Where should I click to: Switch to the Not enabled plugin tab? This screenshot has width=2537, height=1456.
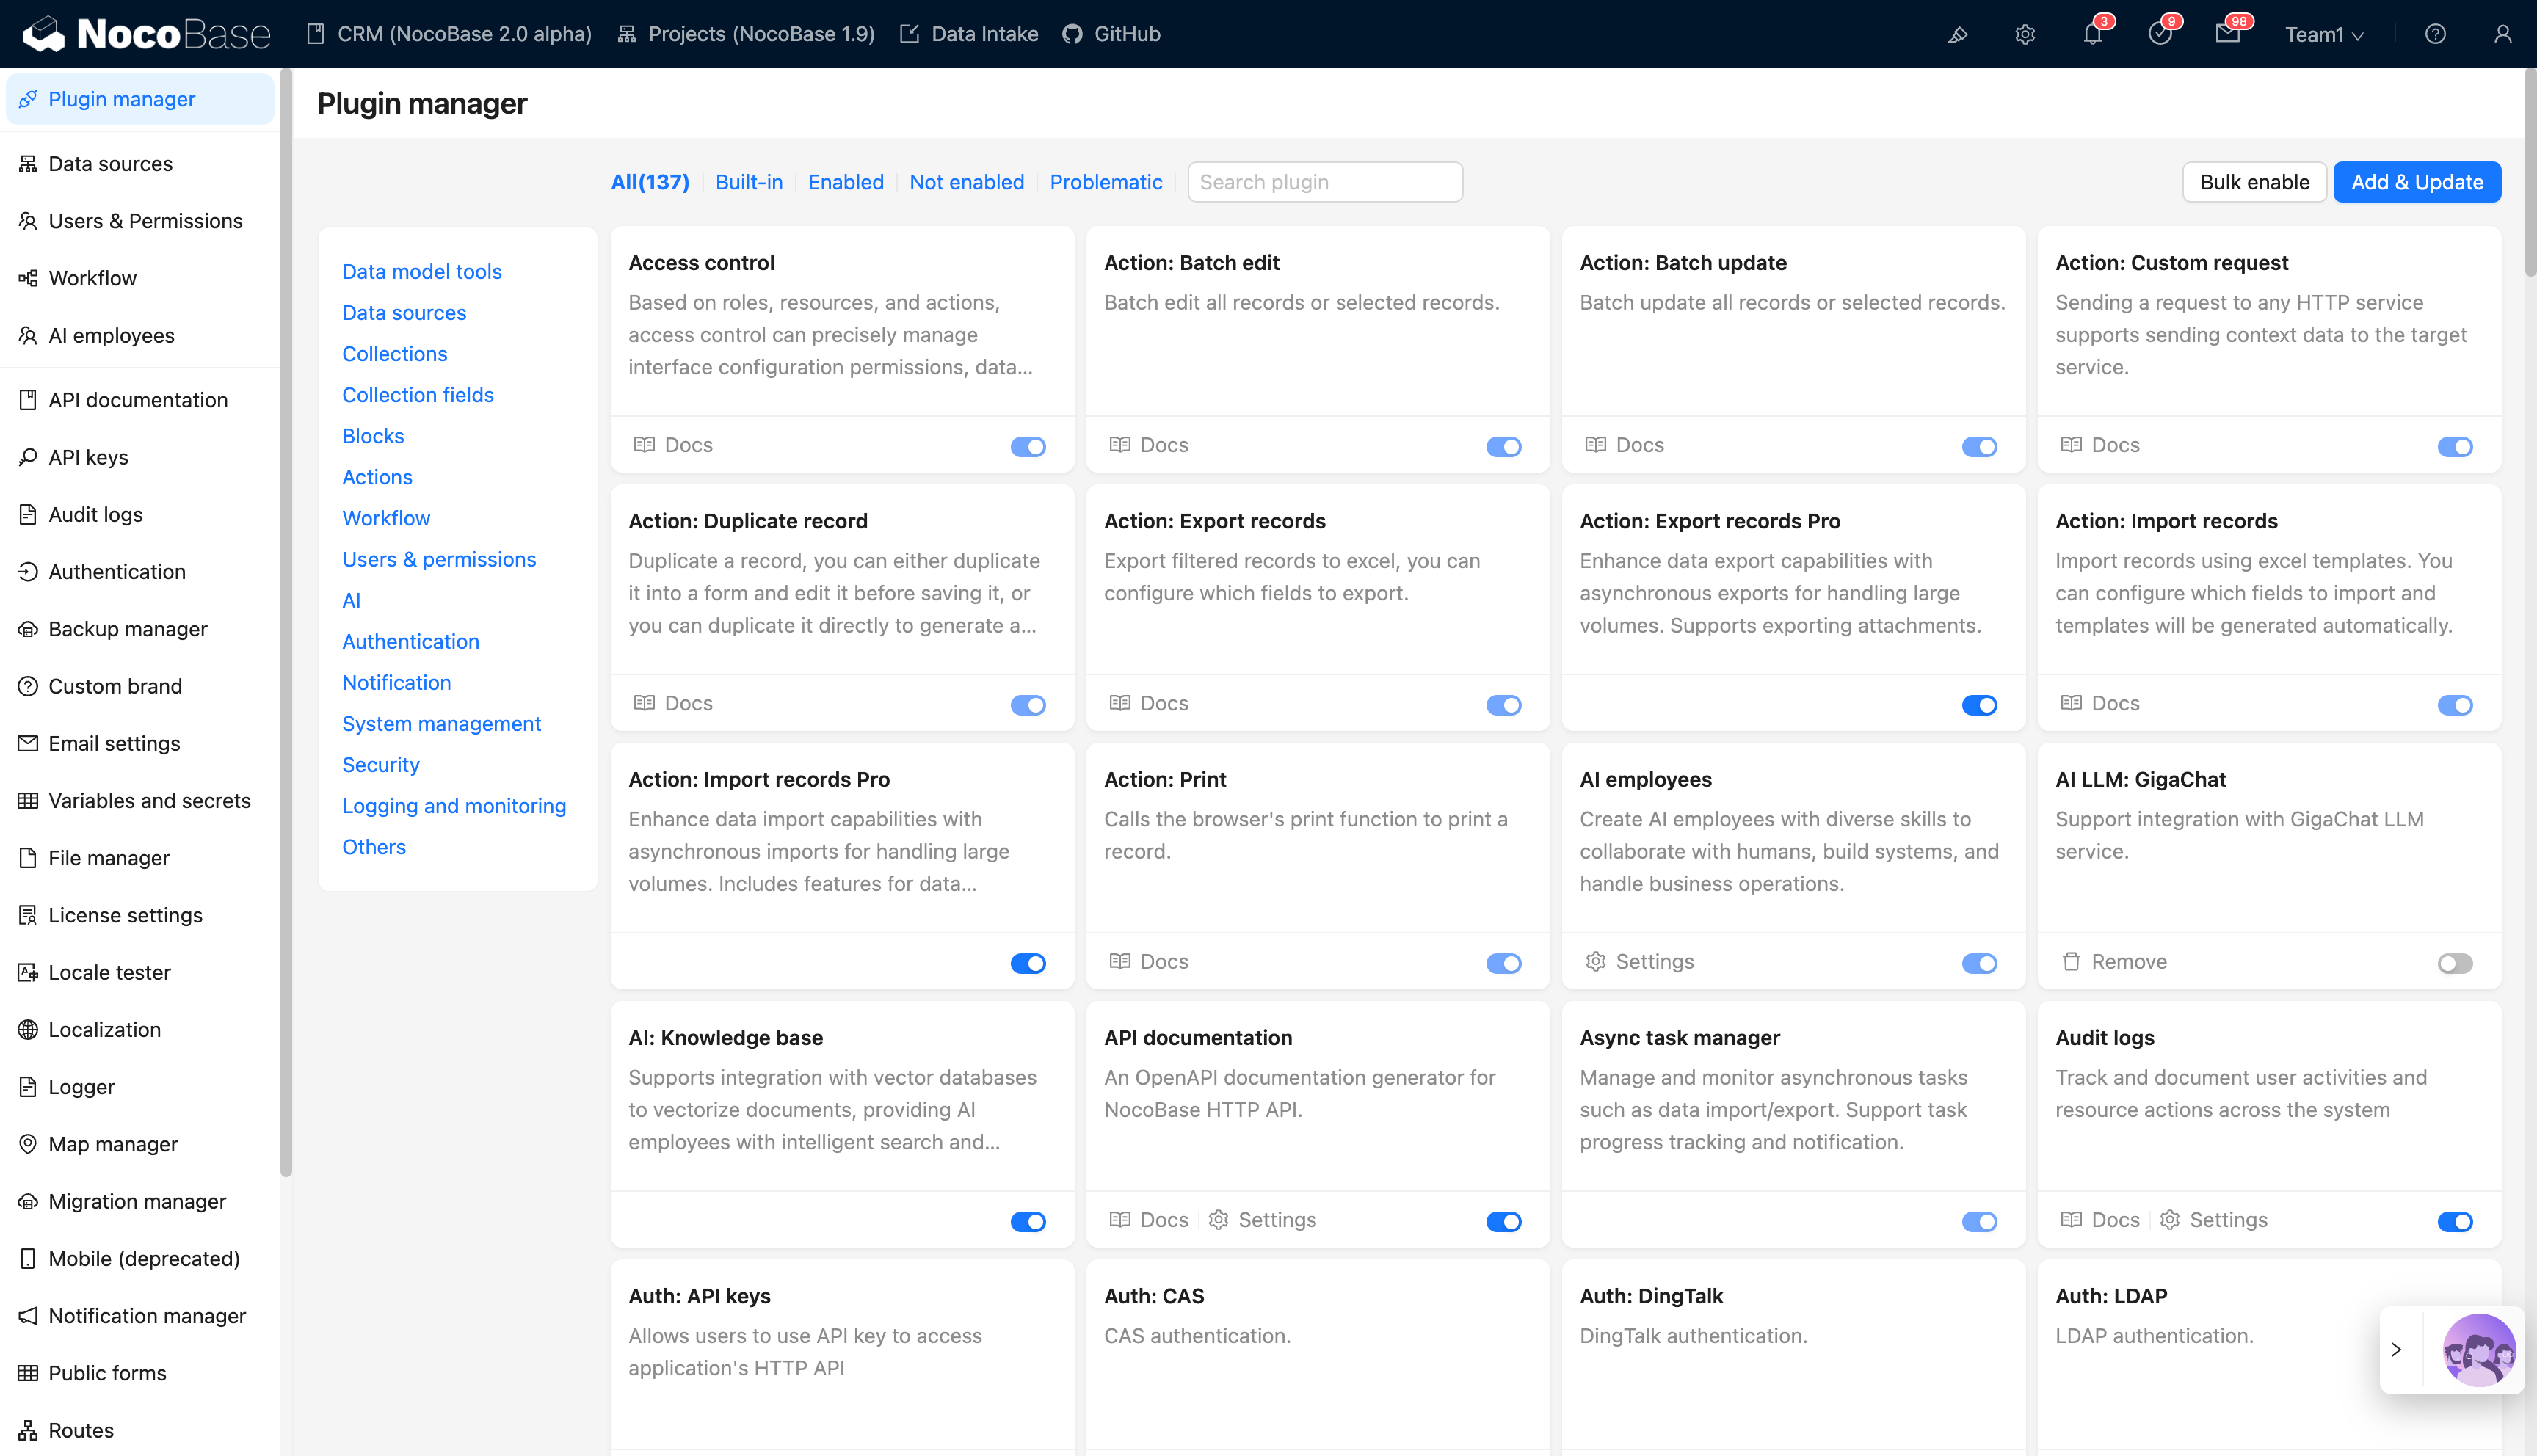click(x=966, y=181)
